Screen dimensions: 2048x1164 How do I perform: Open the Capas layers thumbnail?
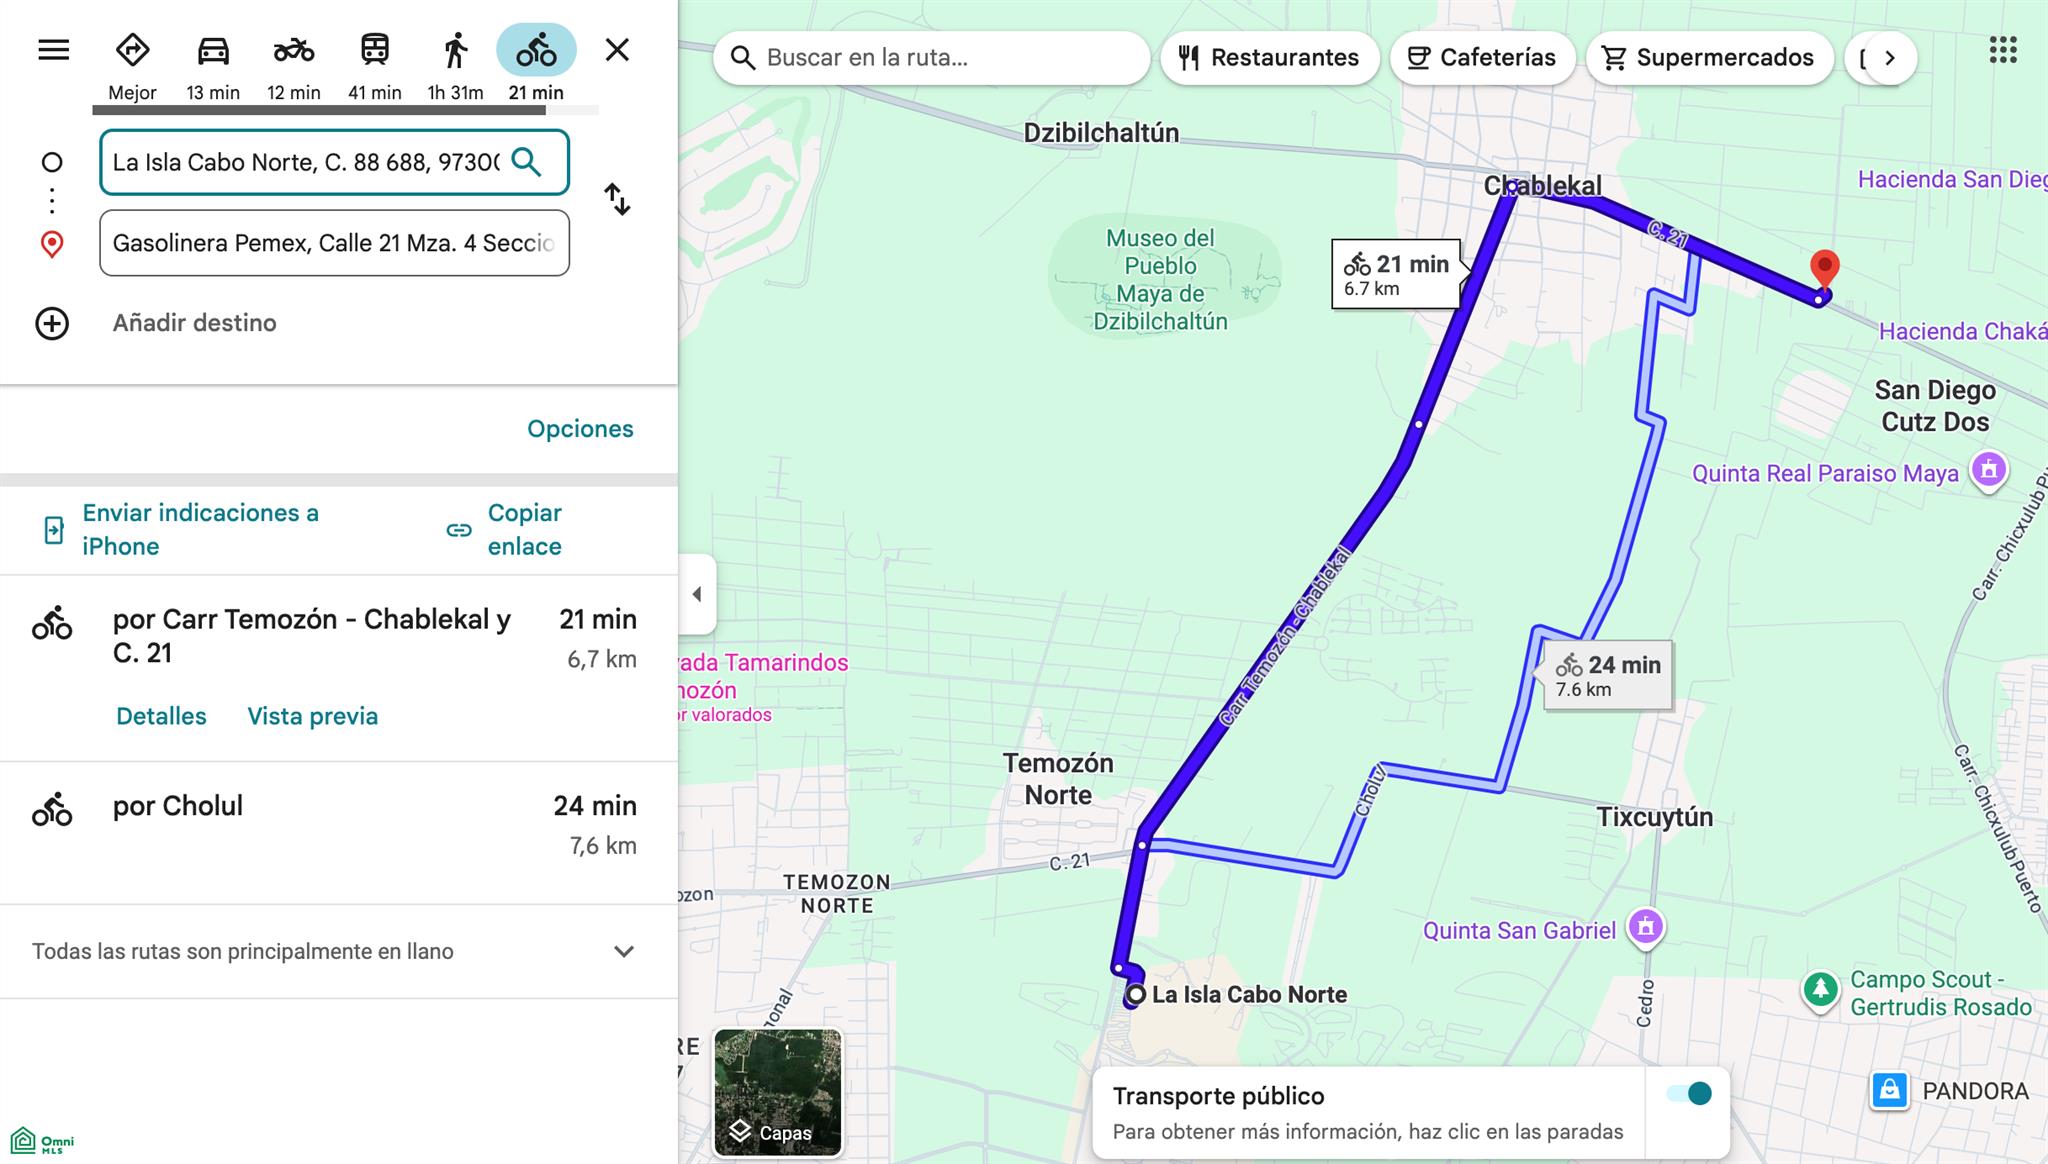click(x=777, y=1092)
